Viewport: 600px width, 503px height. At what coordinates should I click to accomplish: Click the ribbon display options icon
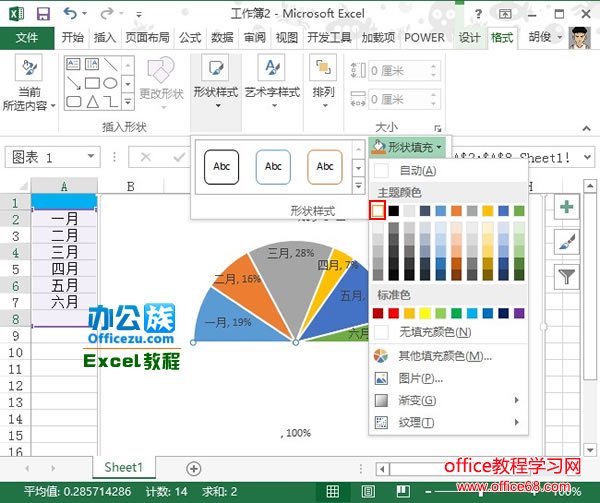[505, 14]
